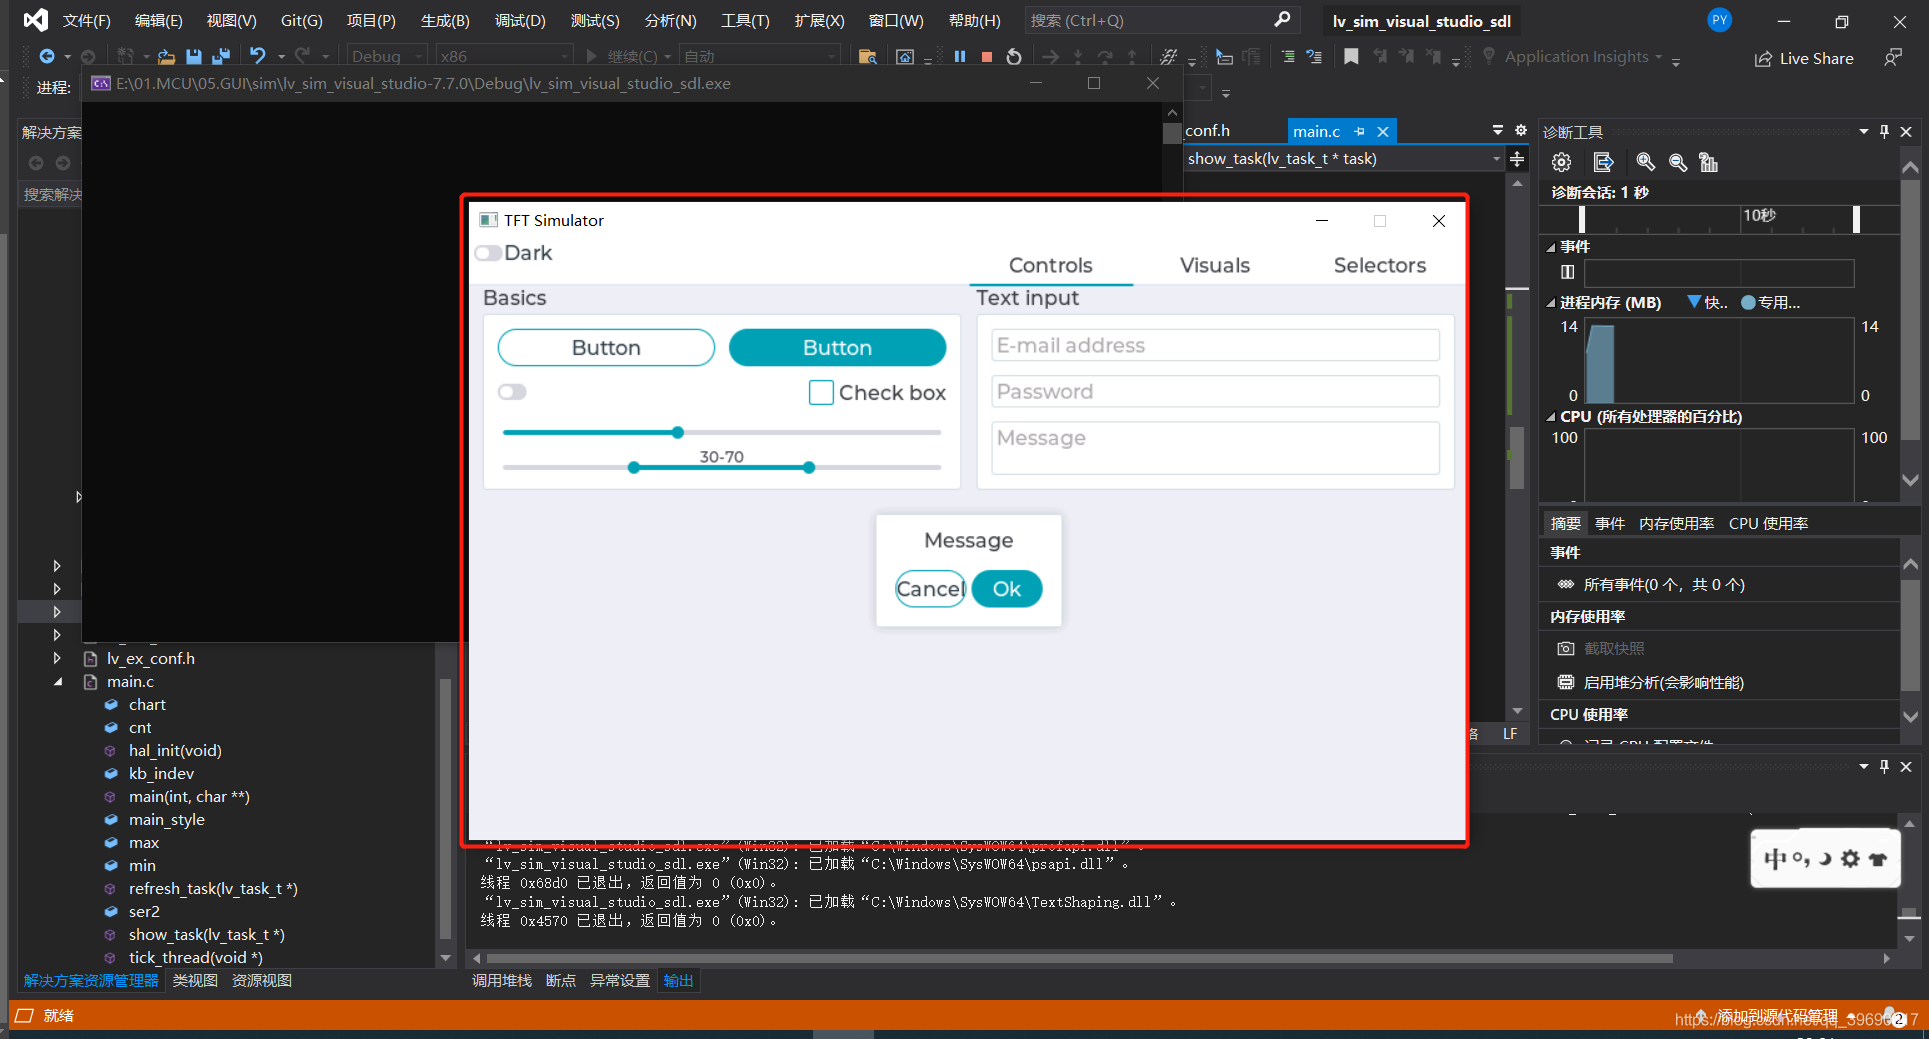The width and height of the screenshot is (1929, 1039).
Task: Click the enable heap profiling icon
Action: 1566,682
